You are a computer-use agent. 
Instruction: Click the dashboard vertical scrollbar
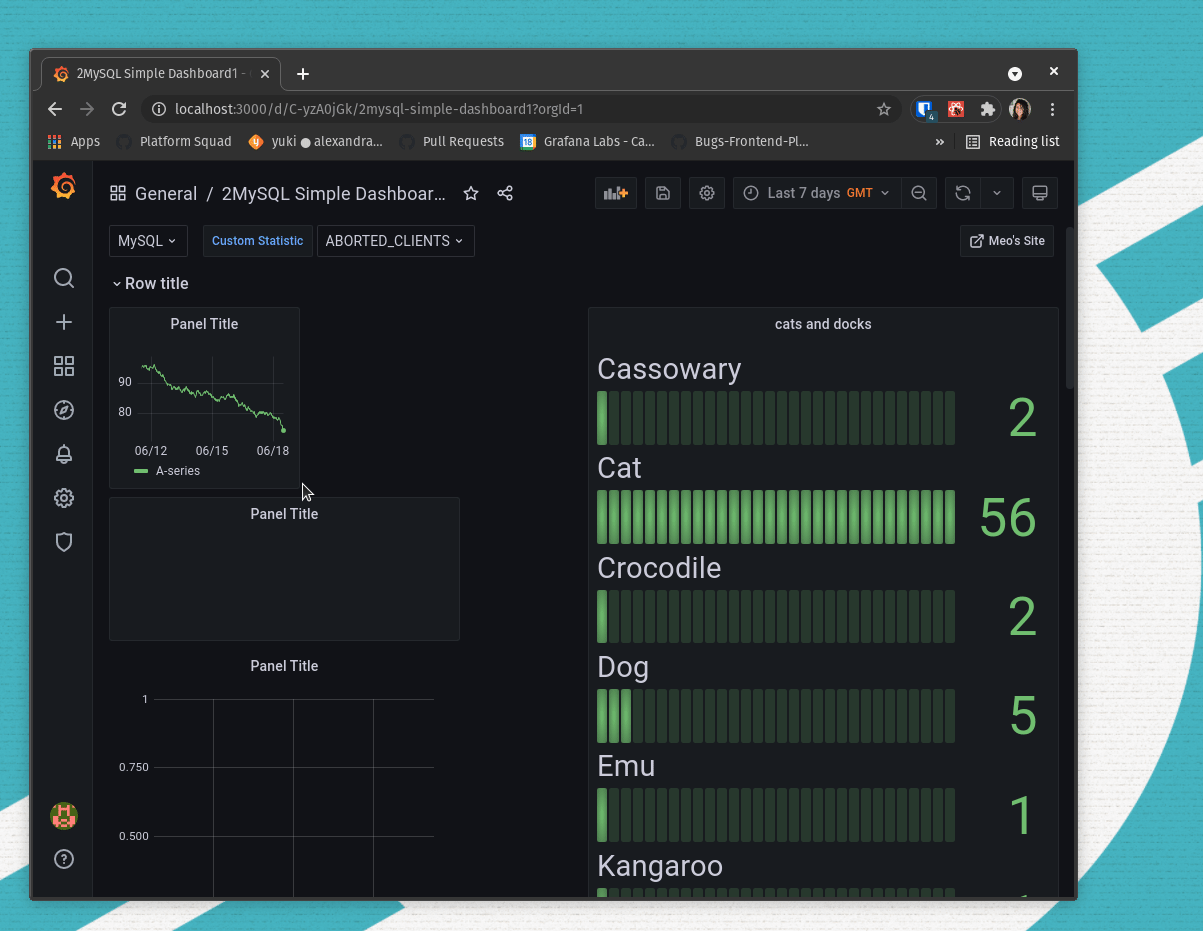click(1070, 308)
